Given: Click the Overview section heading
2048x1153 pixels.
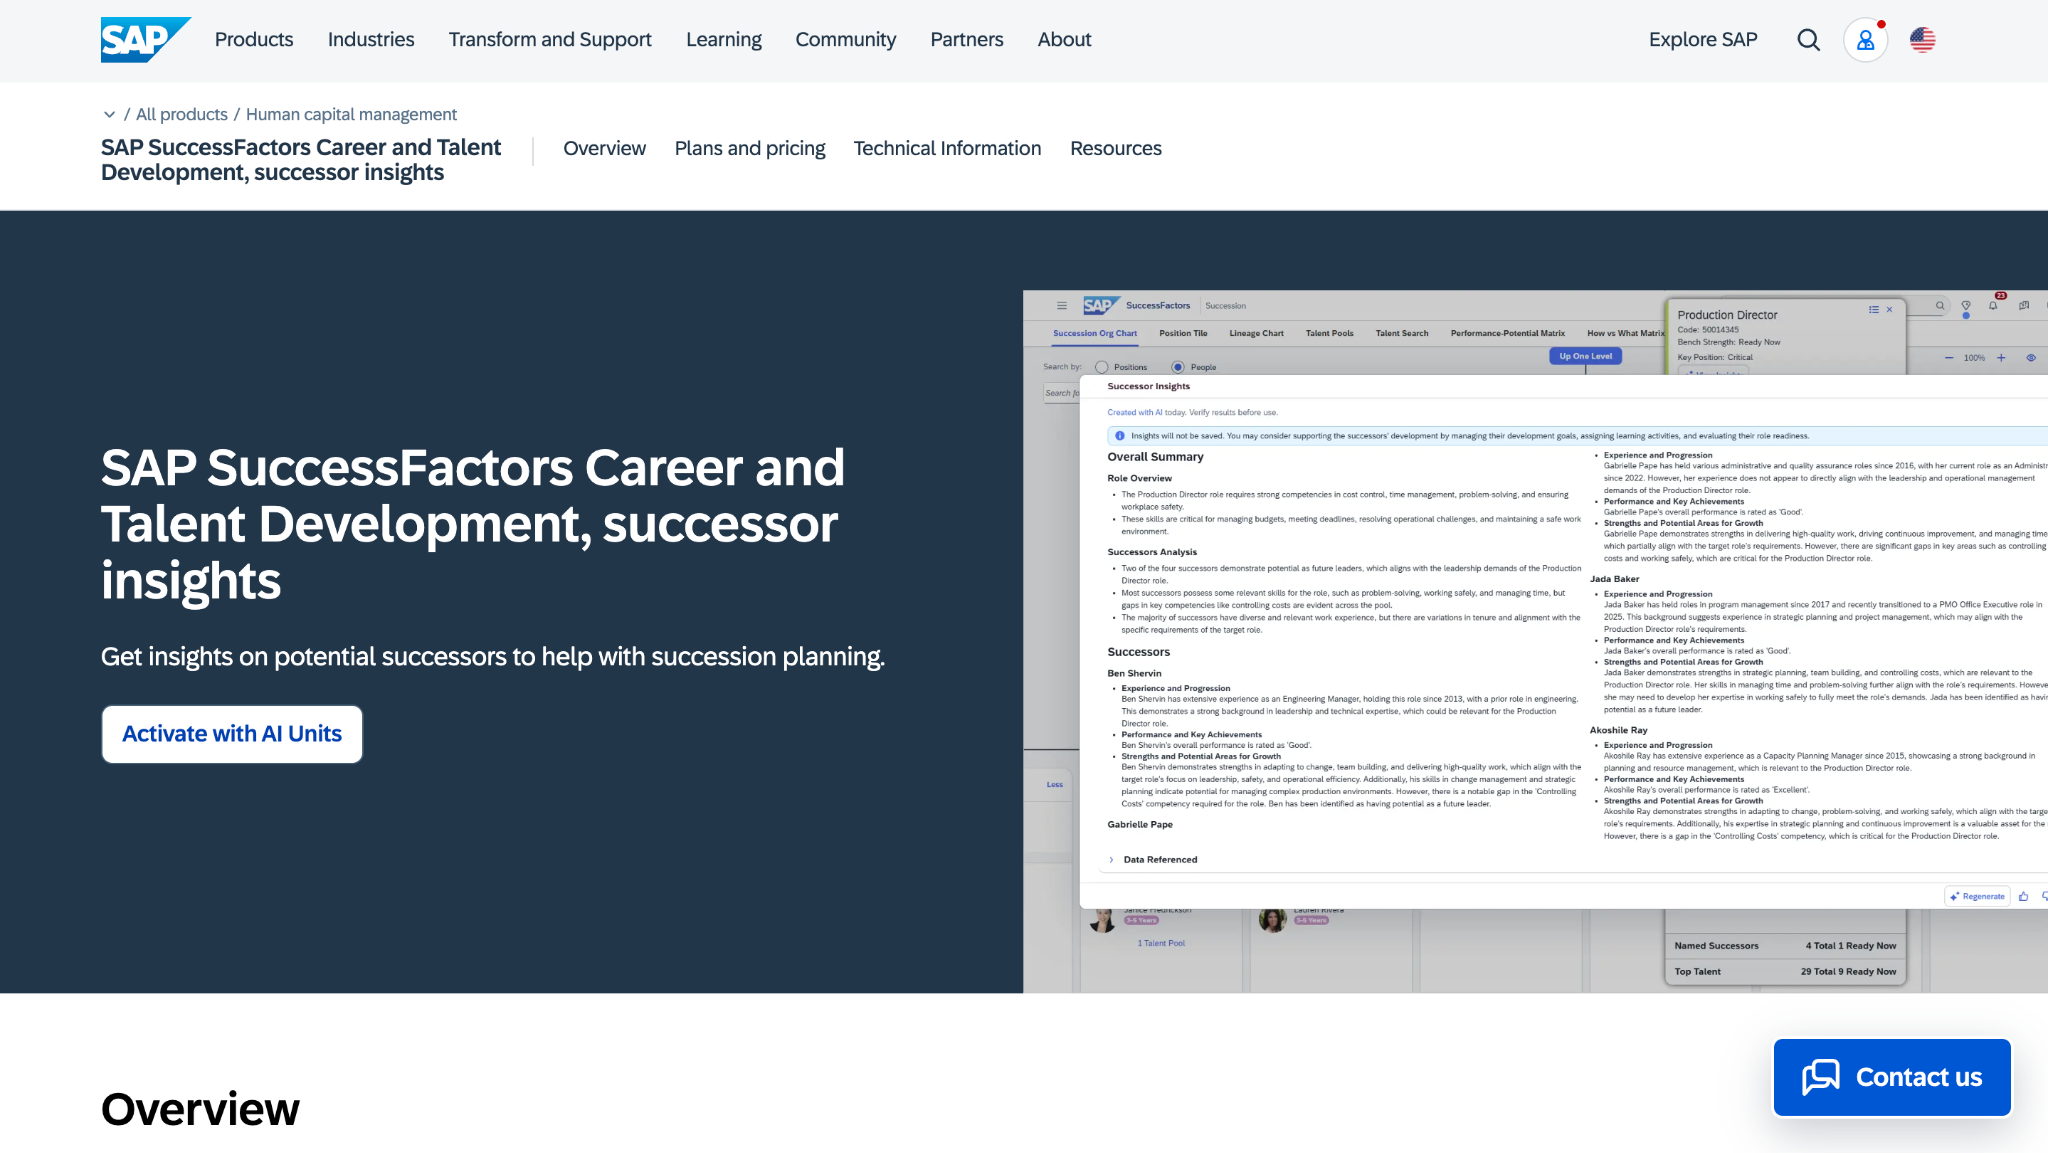Looking at the screenshot, I should tap(200, 1109).
